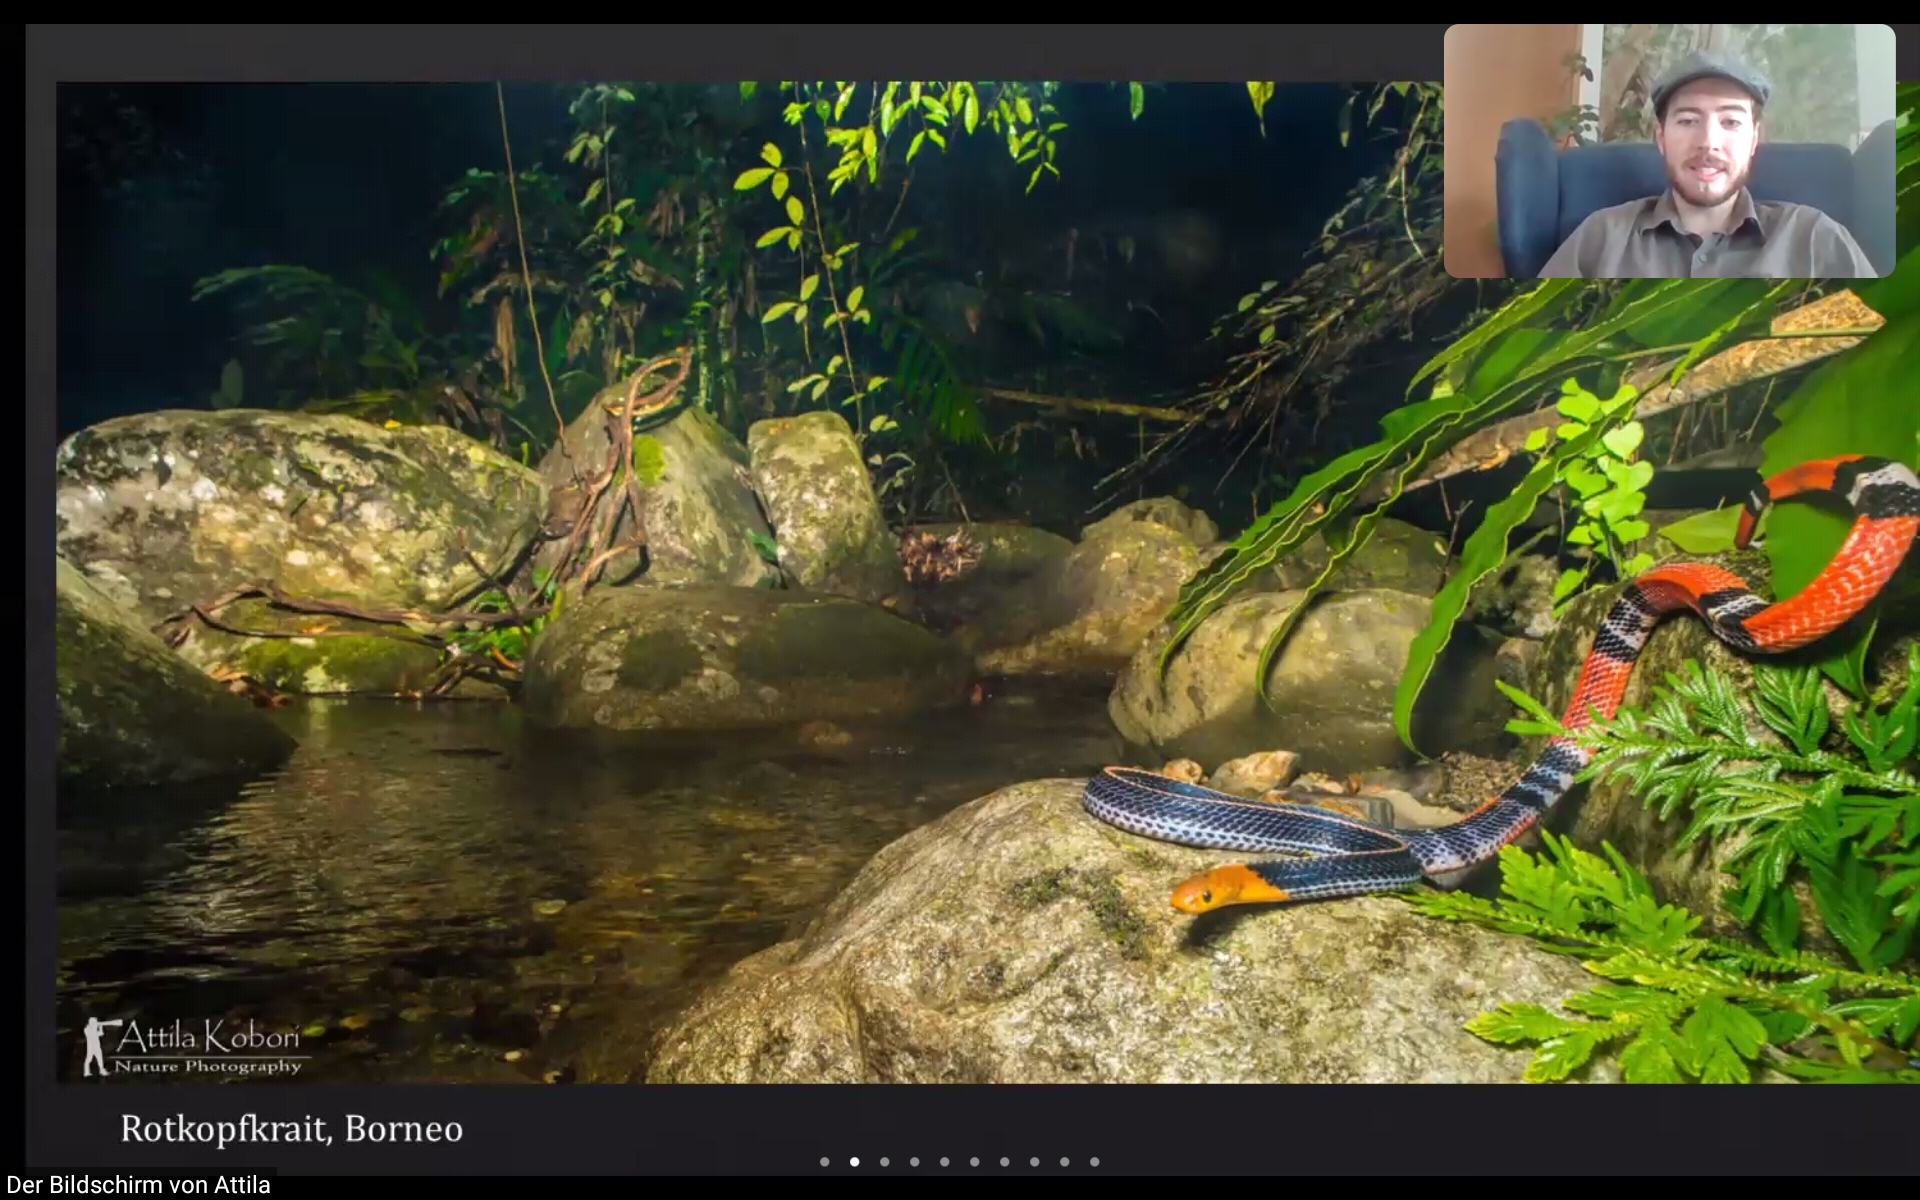1920x1200 pixels.
Task: Open the fifth slide via its dot
Action: click(x=945, y=1162)
